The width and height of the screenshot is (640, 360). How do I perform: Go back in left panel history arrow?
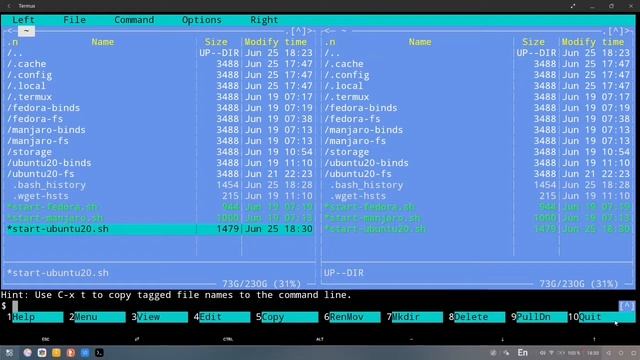pyautogui.click(x=10, y=31)
